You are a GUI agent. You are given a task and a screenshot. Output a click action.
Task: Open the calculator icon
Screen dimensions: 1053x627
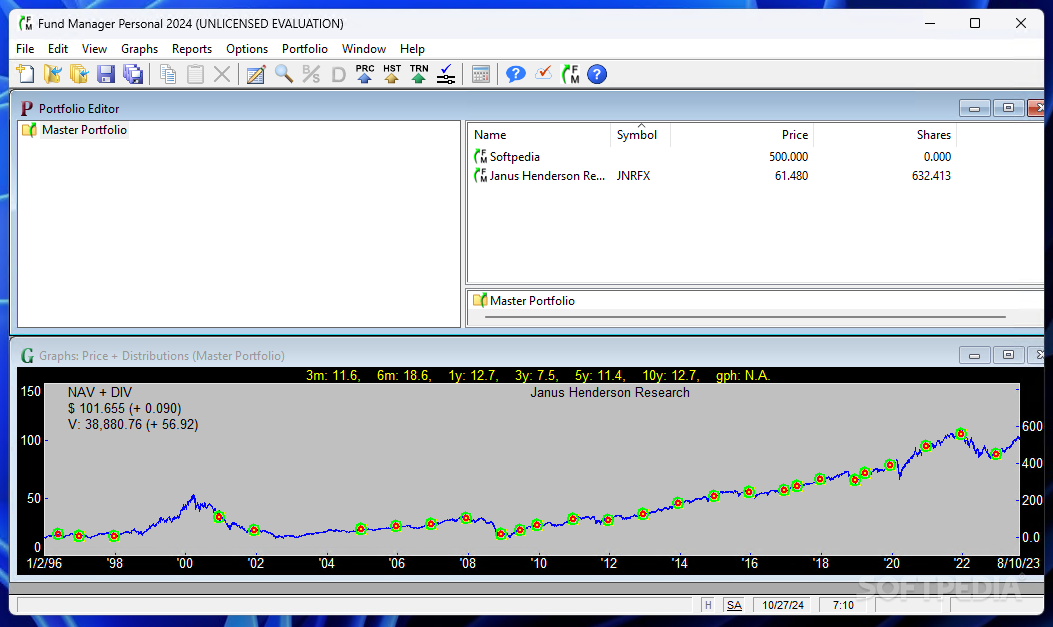481,74
